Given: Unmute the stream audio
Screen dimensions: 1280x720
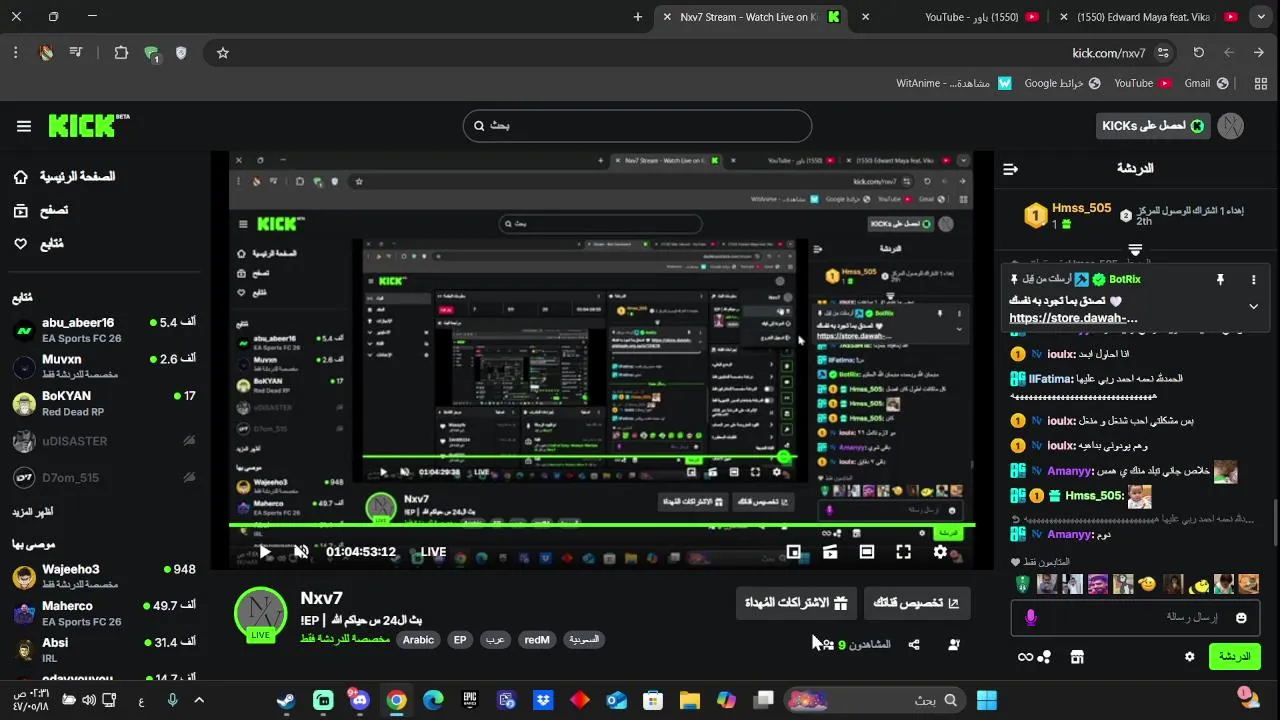Looking at the screenshot, I should pos(300,552).
